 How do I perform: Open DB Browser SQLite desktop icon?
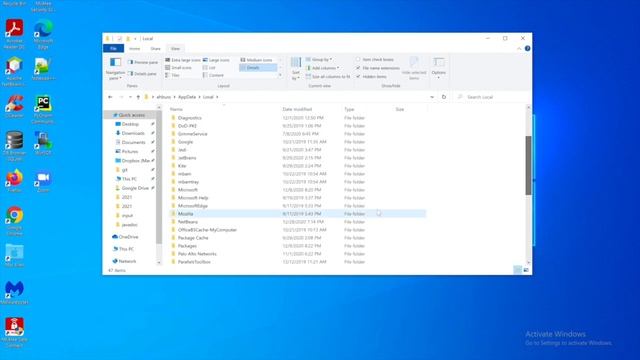click(x=14, y=145)
